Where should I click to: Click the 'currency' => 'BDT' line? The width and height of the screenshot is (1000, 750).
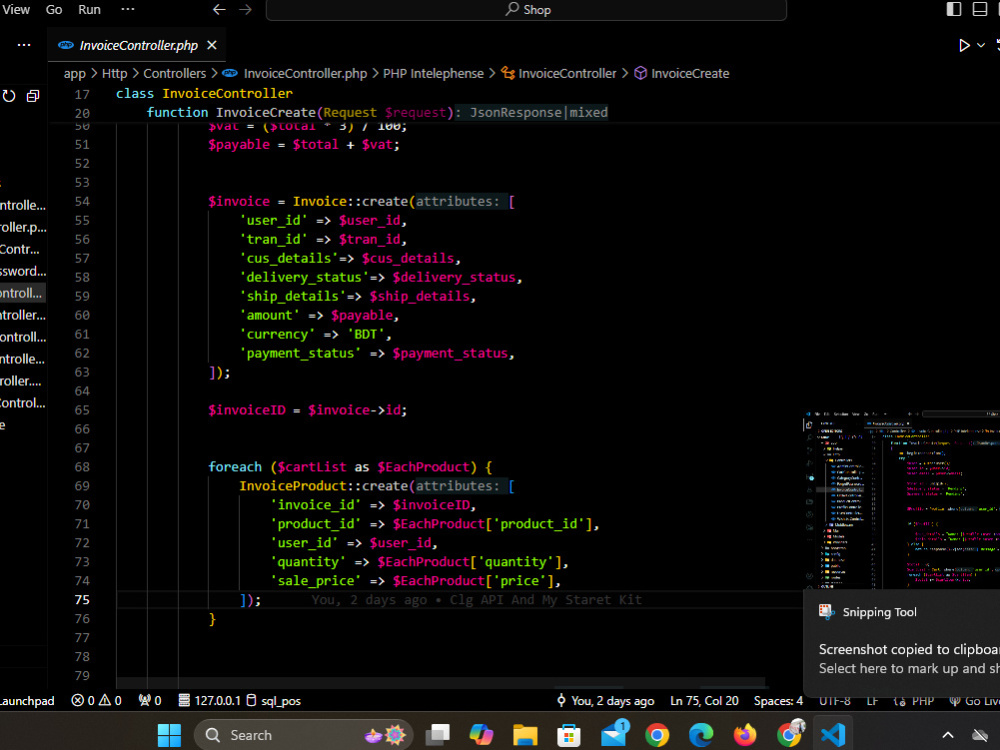coord(315,334)
